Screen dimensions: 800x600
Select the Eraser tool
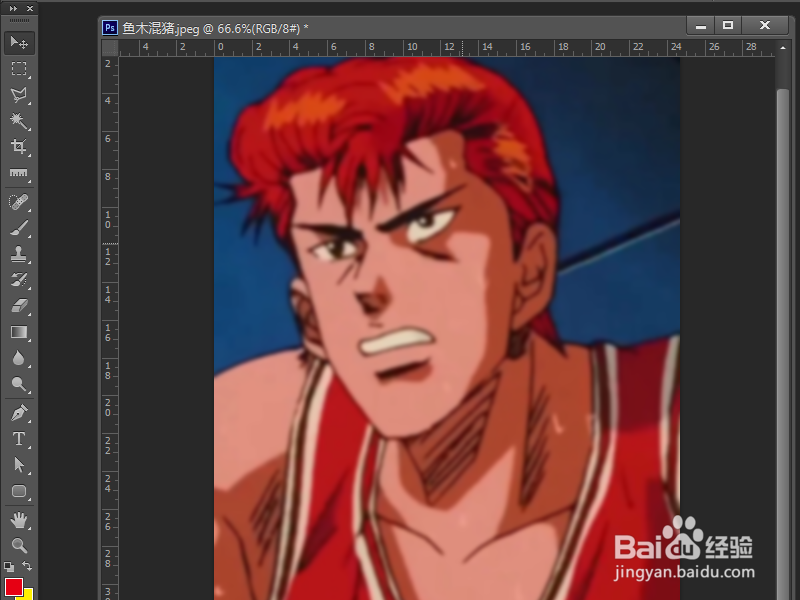(19, 306)
